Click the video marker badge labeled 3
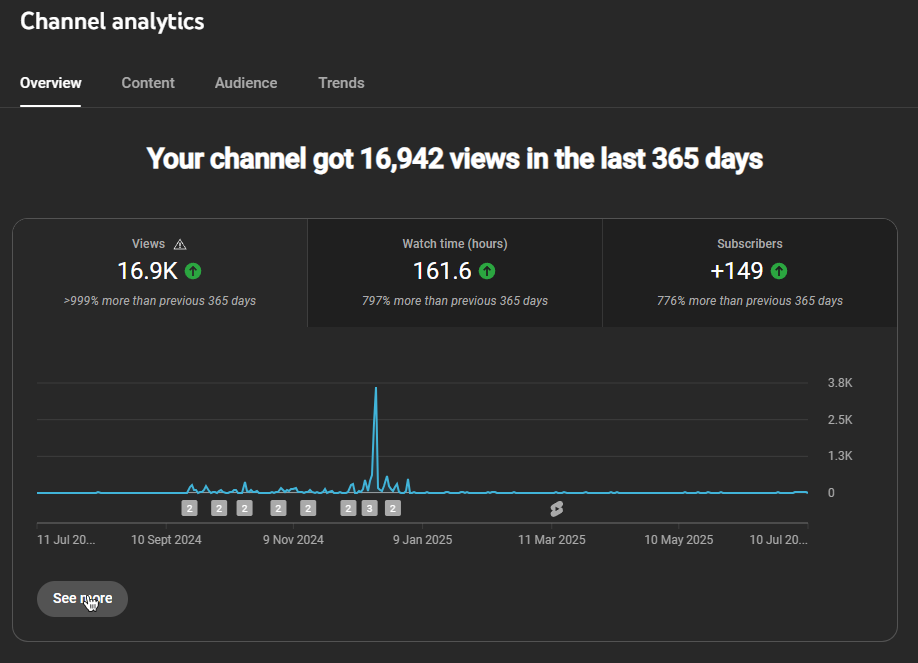 pos(369,509)
